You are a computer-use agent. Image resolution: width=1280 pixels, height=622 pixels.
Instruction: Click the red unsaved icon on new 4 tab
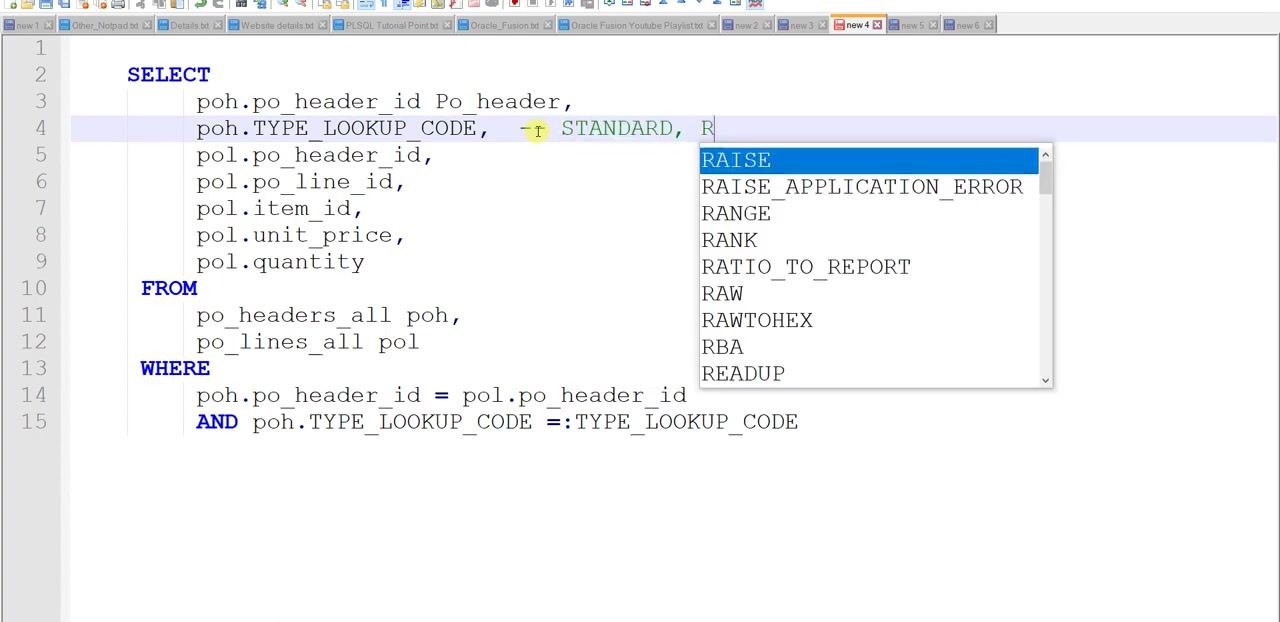click(838, 25)
